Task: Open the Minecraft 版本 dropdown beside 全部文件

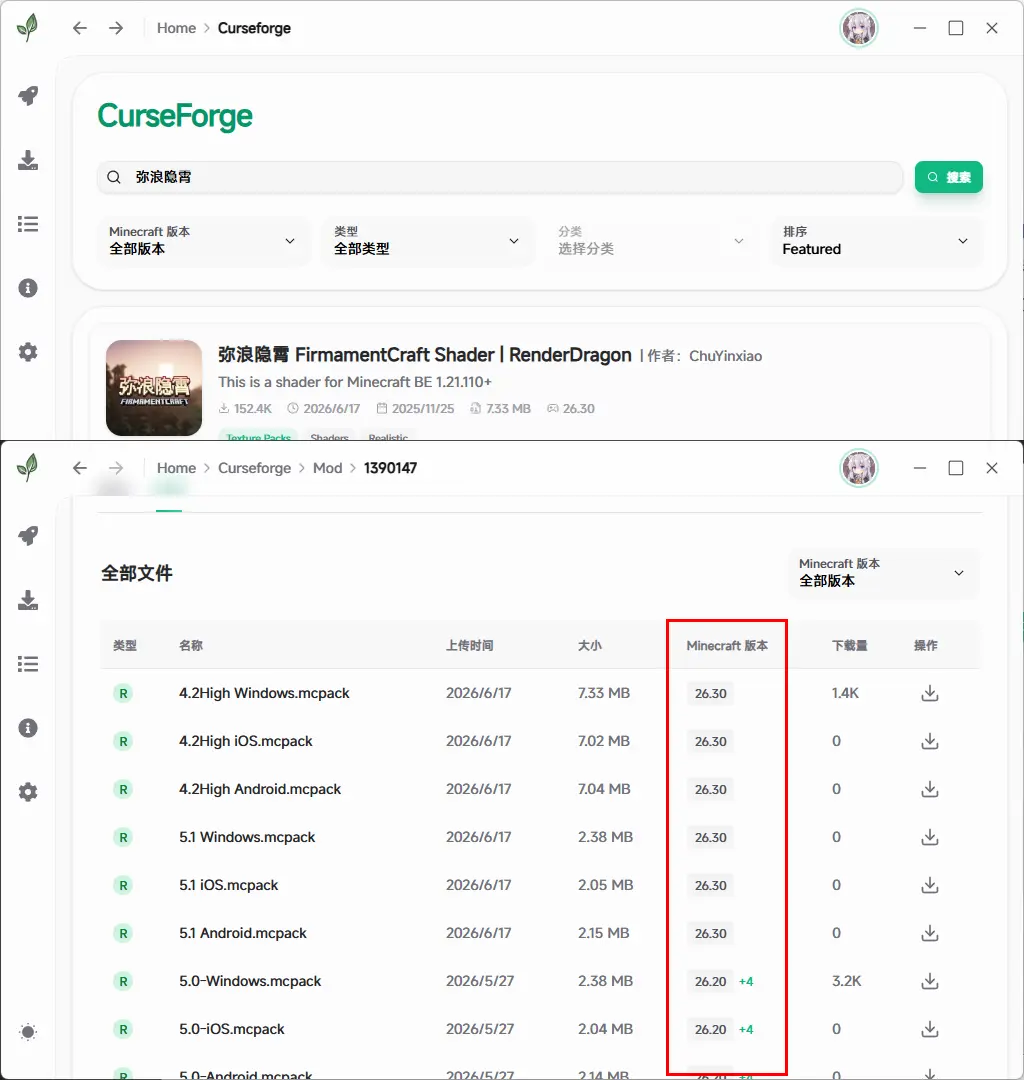Action: click(x=883, y=573)
